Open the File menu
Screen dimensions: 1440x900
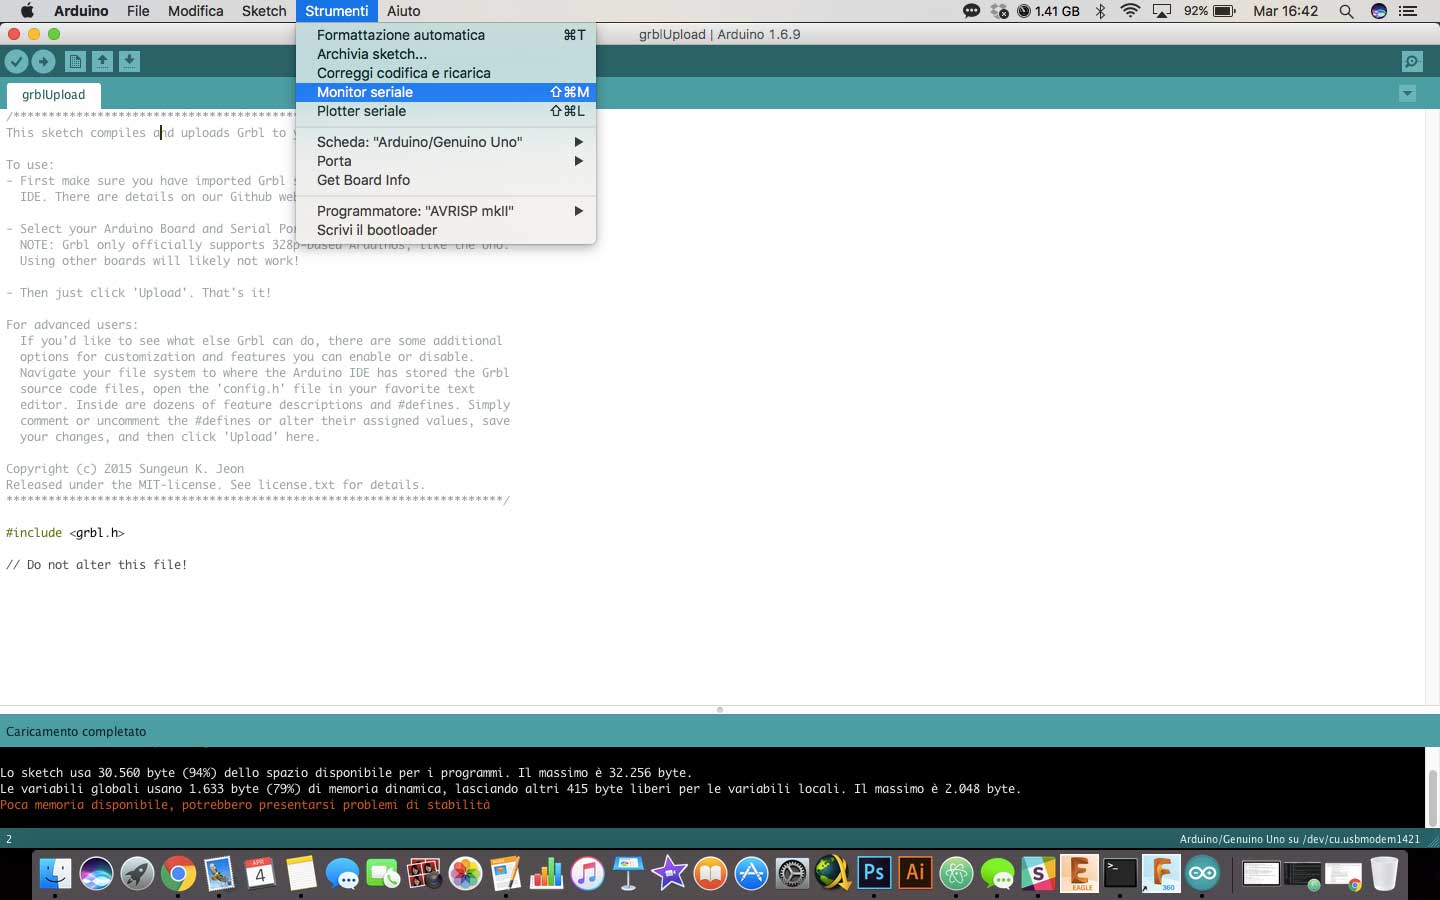(138, 11)
